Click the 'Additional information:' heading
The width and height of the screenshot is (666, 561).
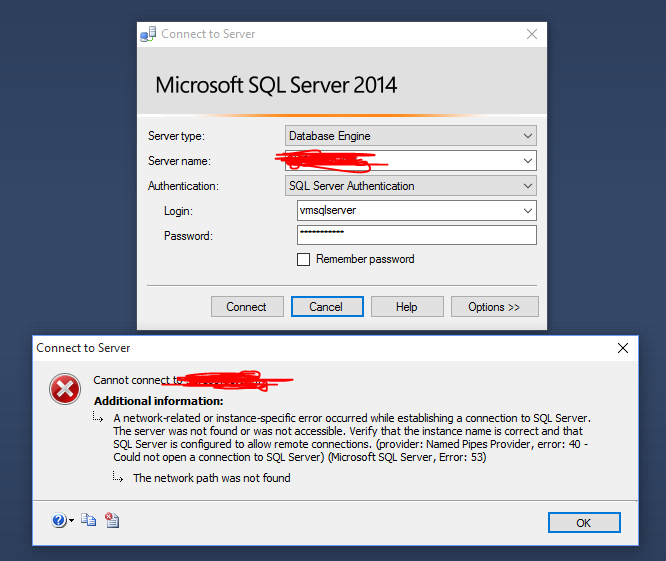tap(158, 401)
